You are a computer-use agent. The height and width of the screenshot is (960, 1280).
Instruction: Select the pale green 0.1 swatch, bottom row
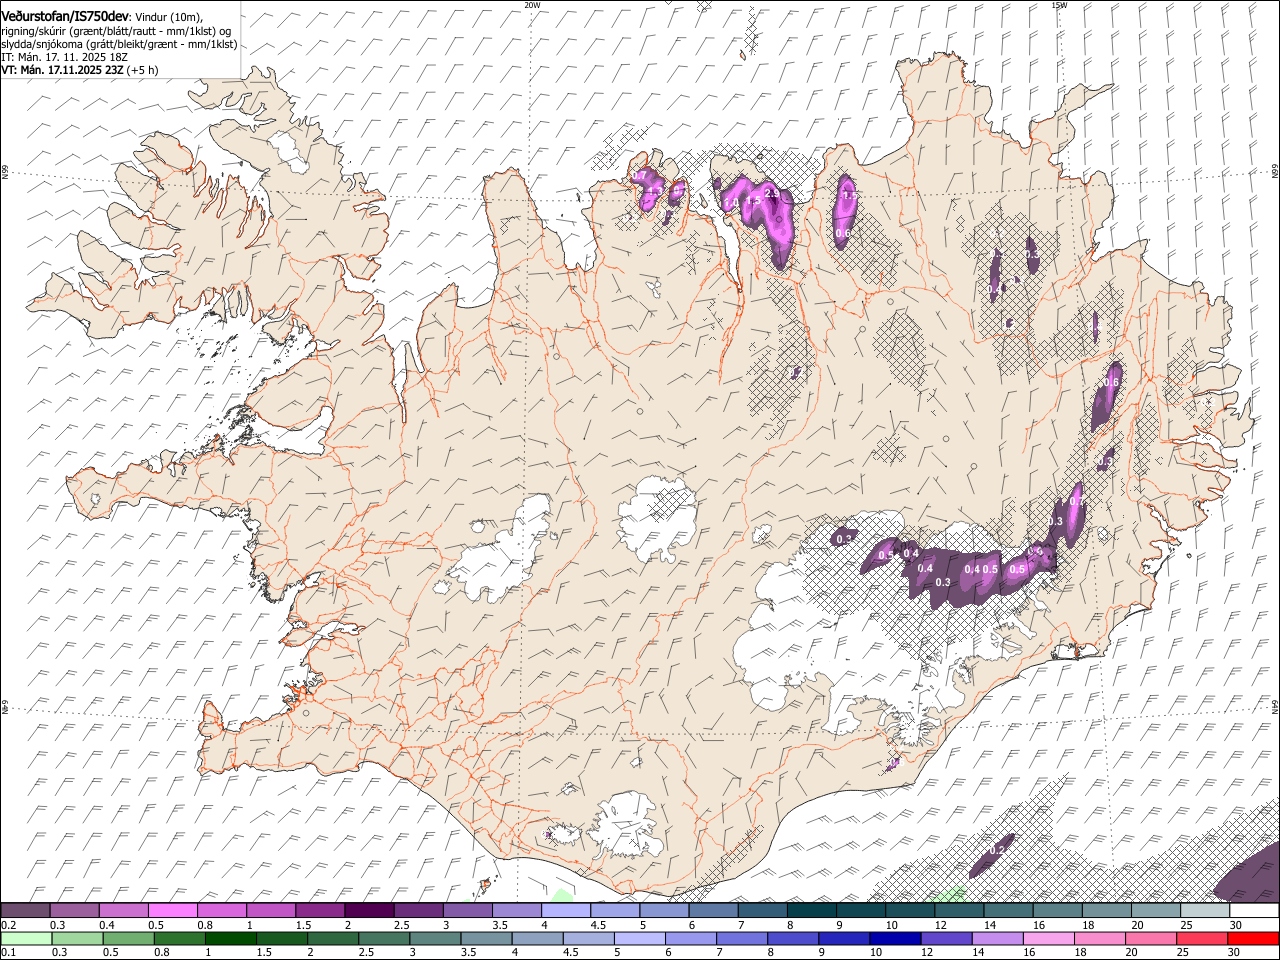(26, 939)
